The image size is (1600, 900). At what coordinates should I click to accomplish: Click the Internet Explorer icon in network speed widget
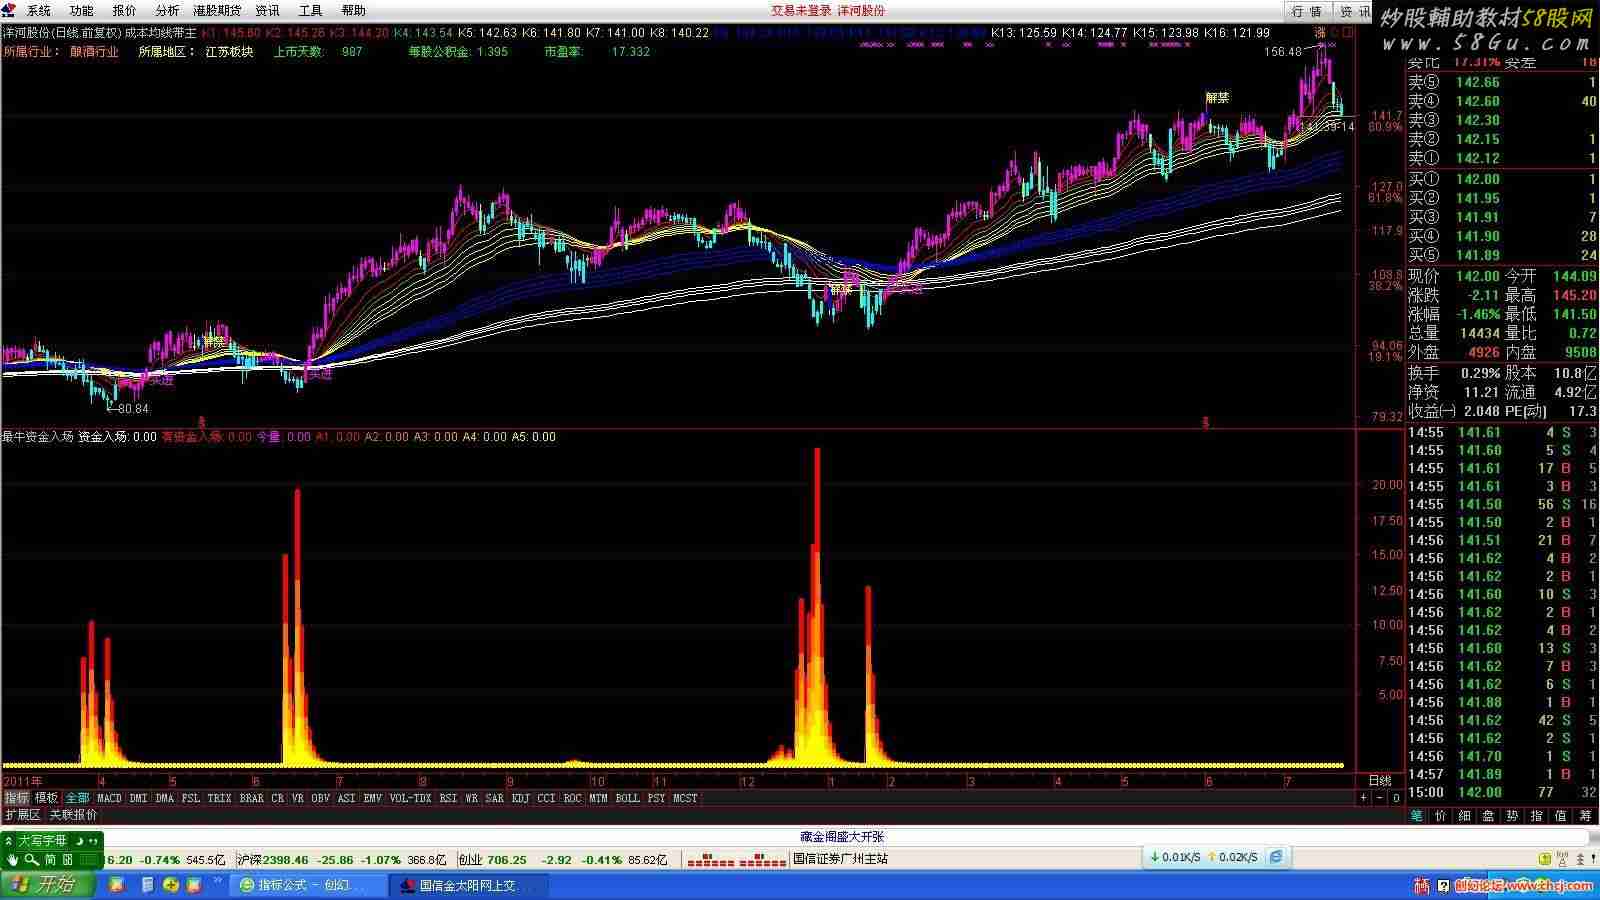point(1276,857)
